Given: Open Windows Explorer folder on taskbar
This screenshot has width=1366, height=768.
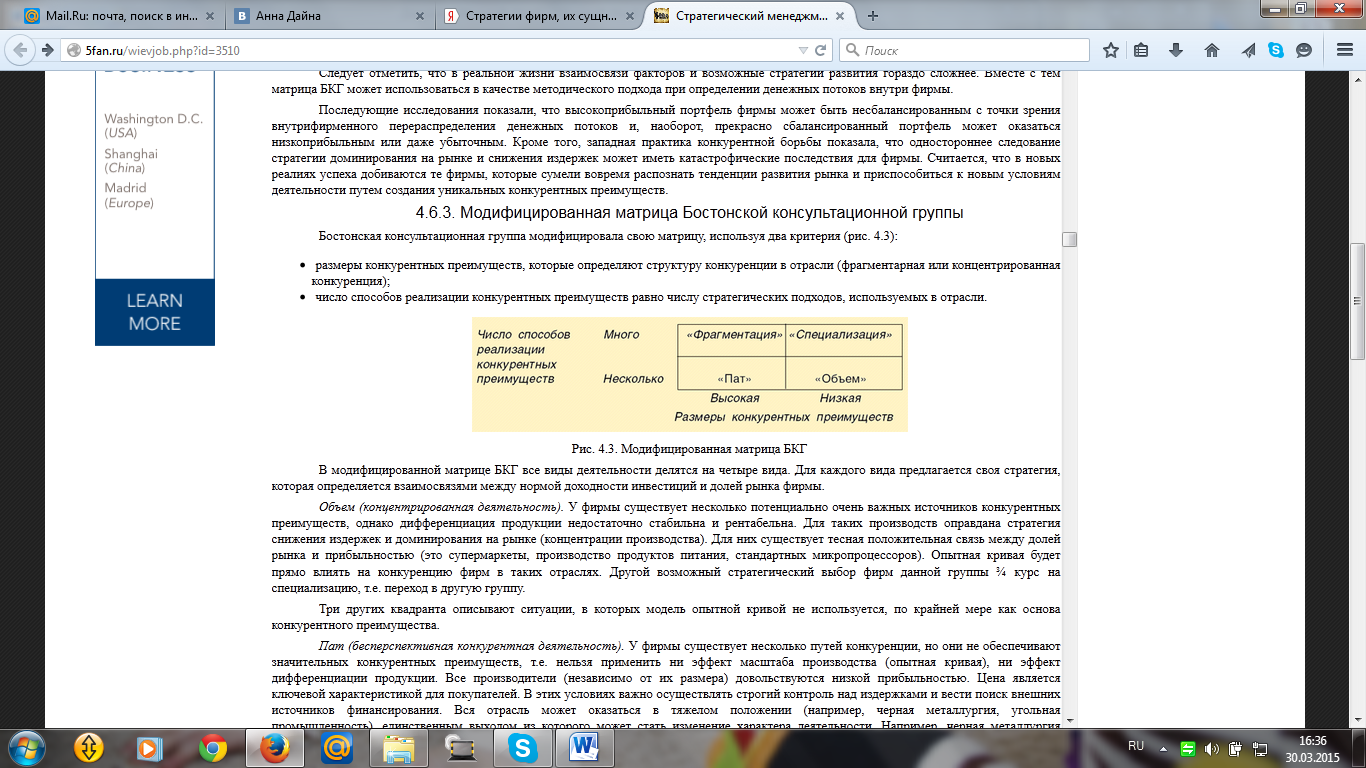Looking at the screenshot, I should [x=399, y=747].
